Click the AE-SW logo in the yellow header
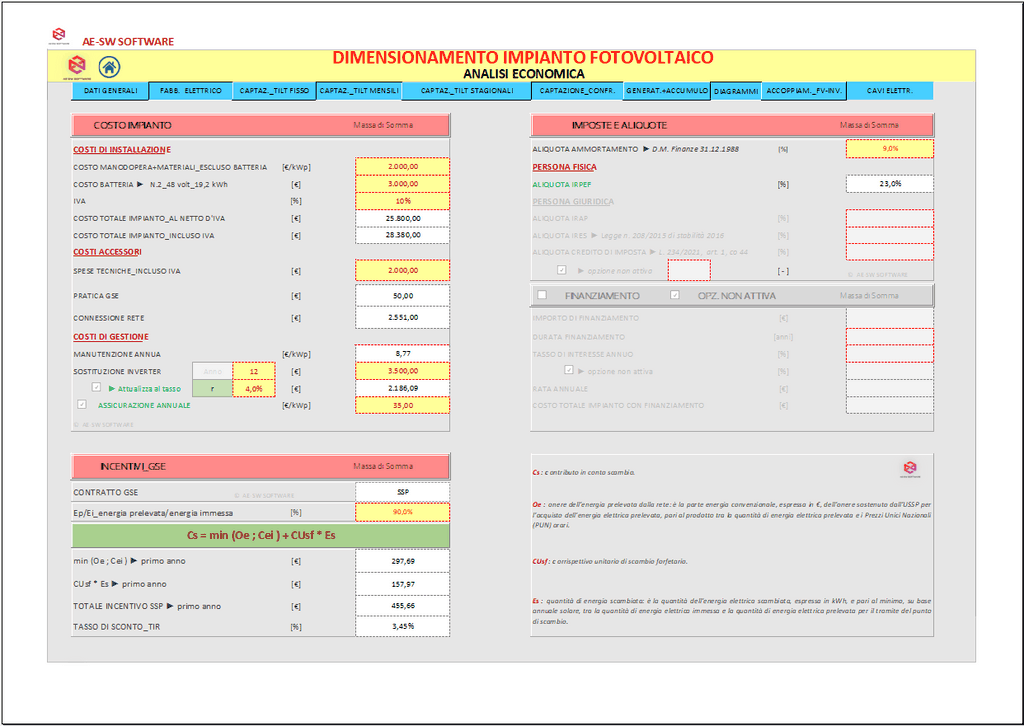This screenshot has width=1024, height=726. (x=77, y=66)
